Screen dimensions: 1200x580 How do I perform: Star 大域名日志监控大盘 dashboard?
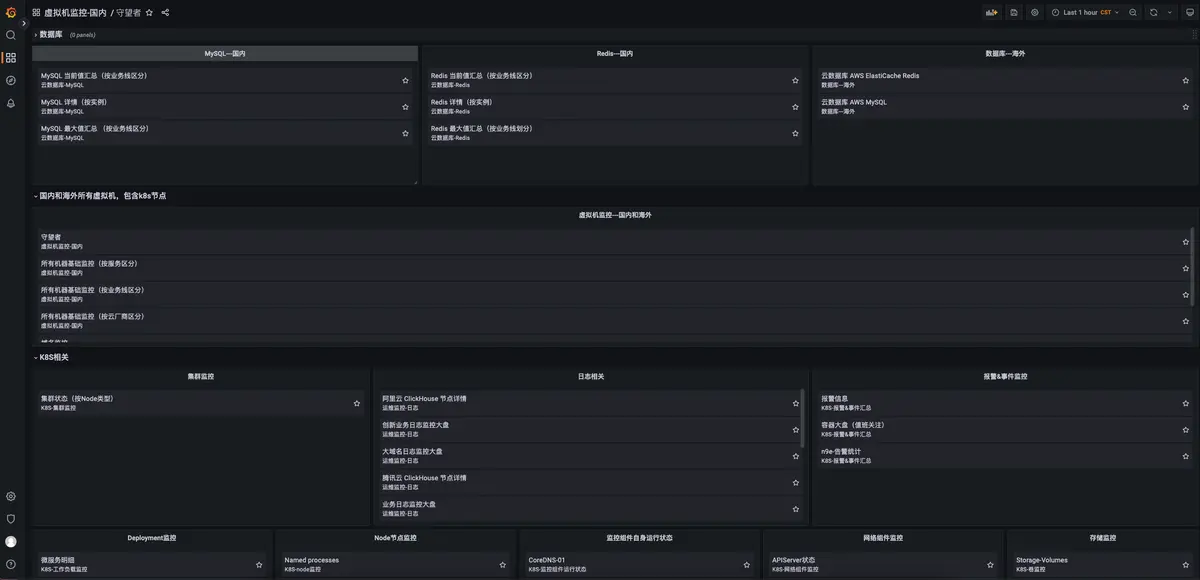coord(796,456)
